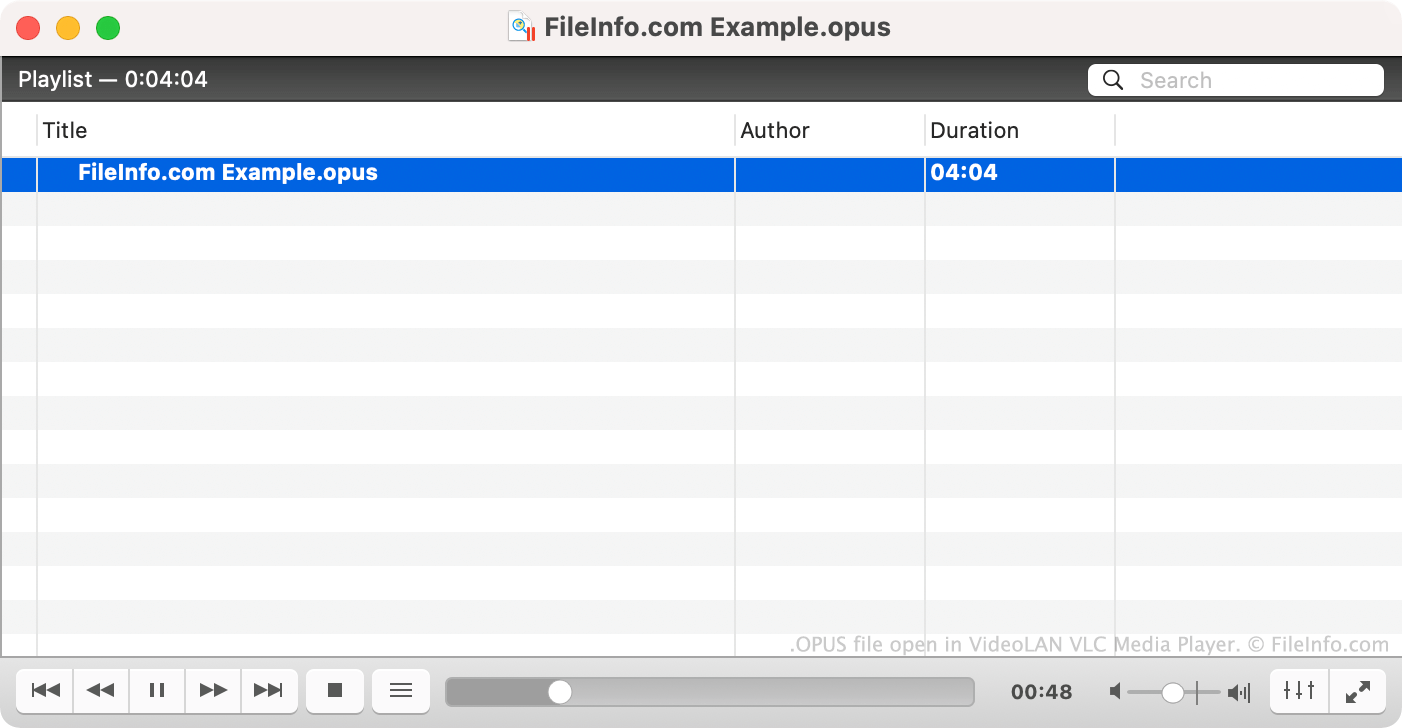Click the playback position slider knob

coord(560,692)
